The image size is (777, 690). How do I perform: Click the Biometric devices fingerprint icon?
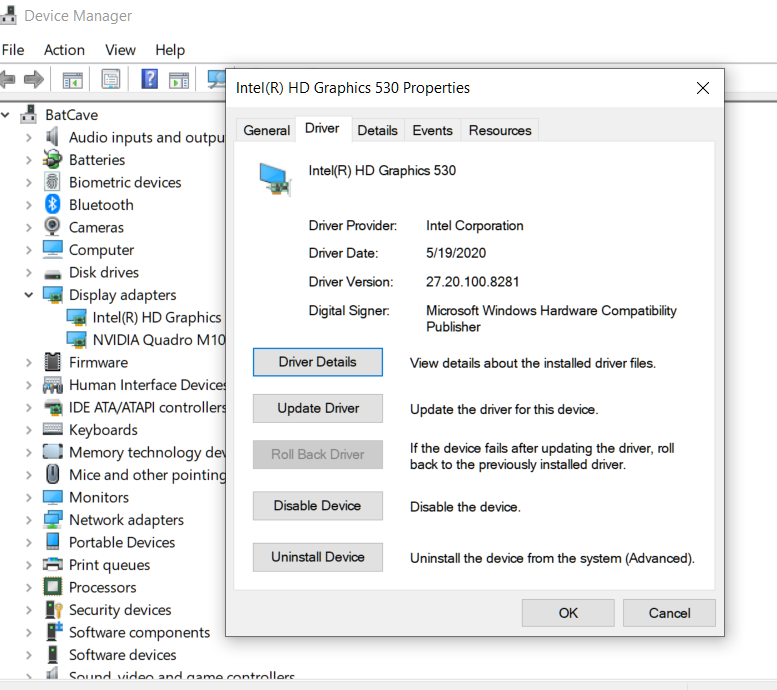[x=52, y=182]
